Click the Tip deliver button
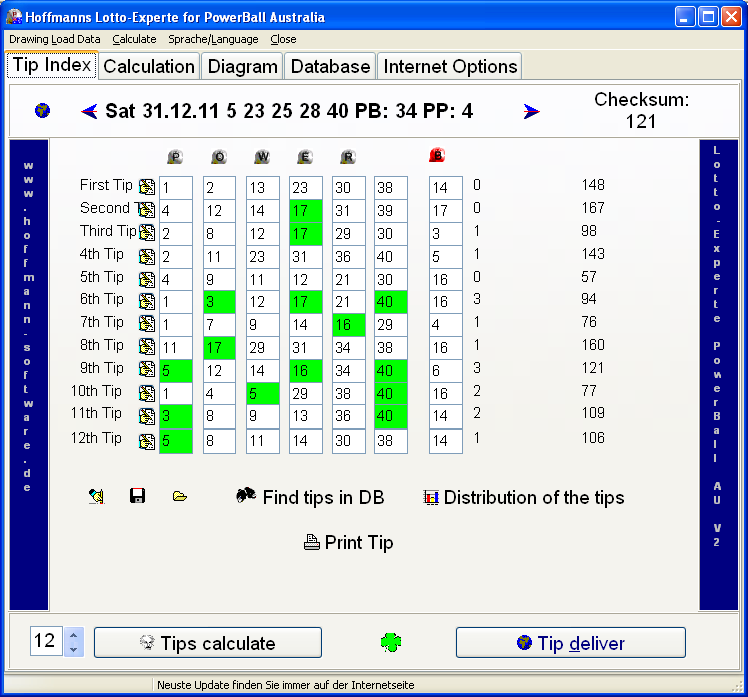The height and width of the screenshot is (697, 748). coord(571,643)
